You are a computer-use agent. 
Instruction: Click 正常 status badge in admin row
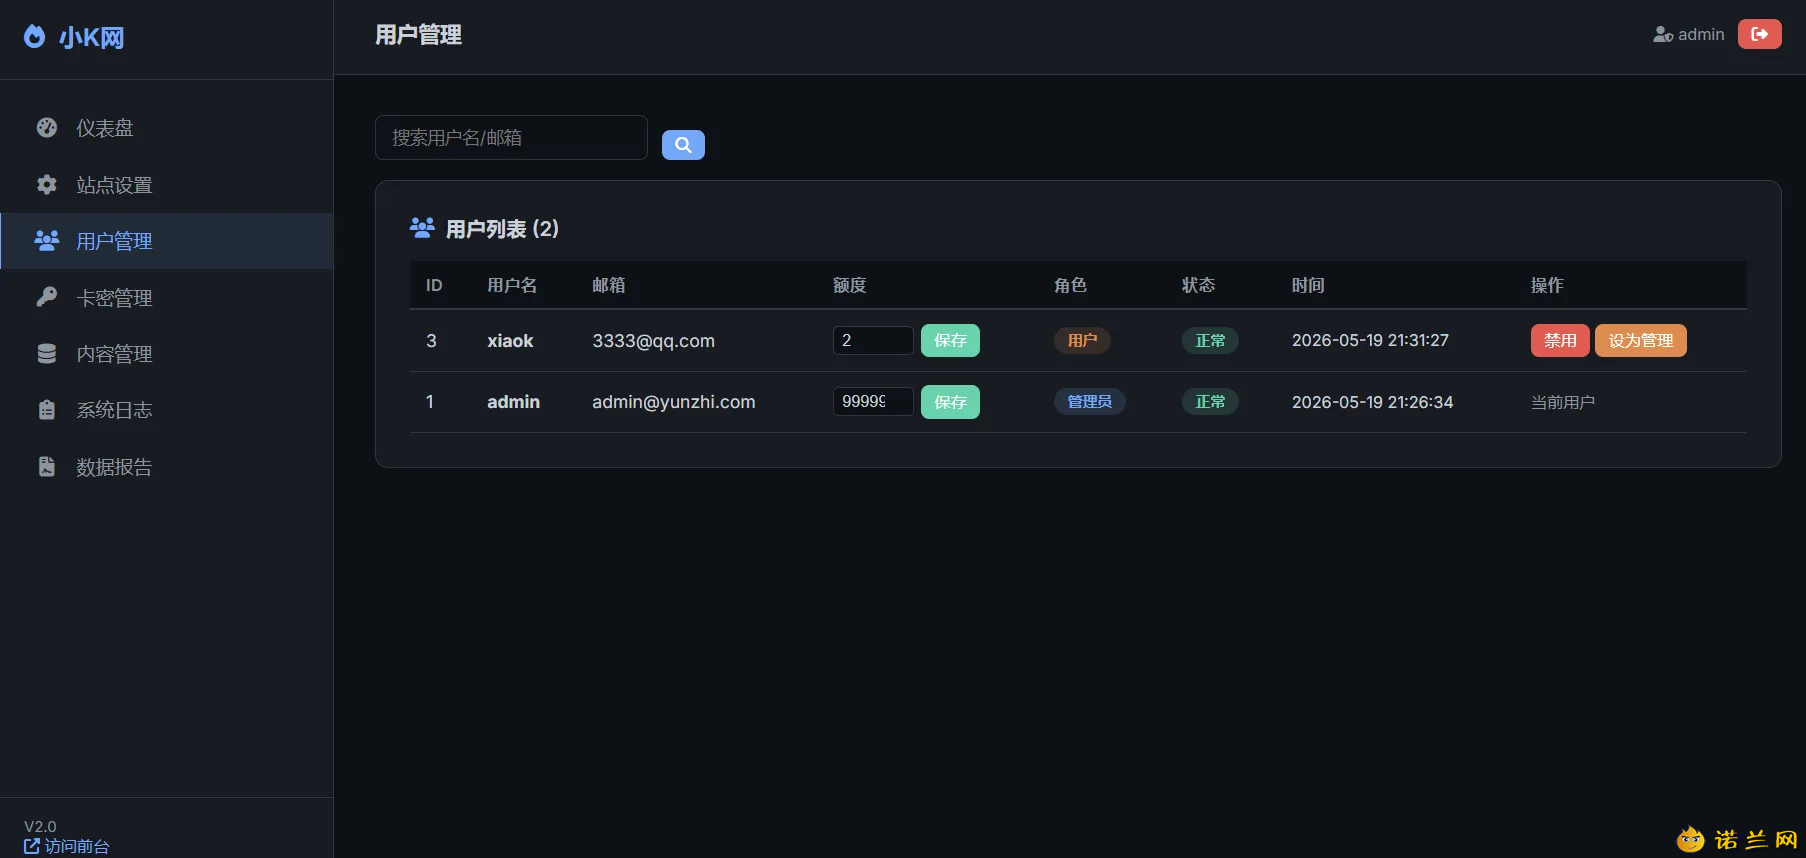pyautogui.click(x=1210, y=401)
